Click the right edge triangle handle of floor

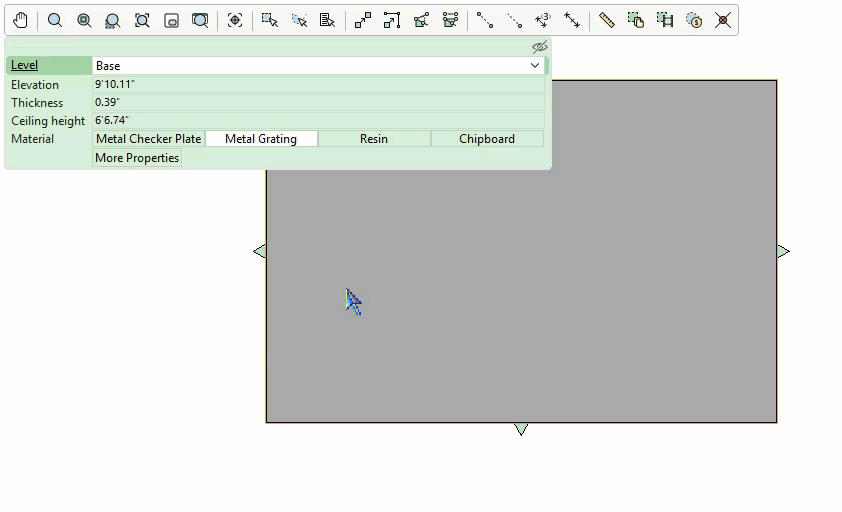[783, 251]
